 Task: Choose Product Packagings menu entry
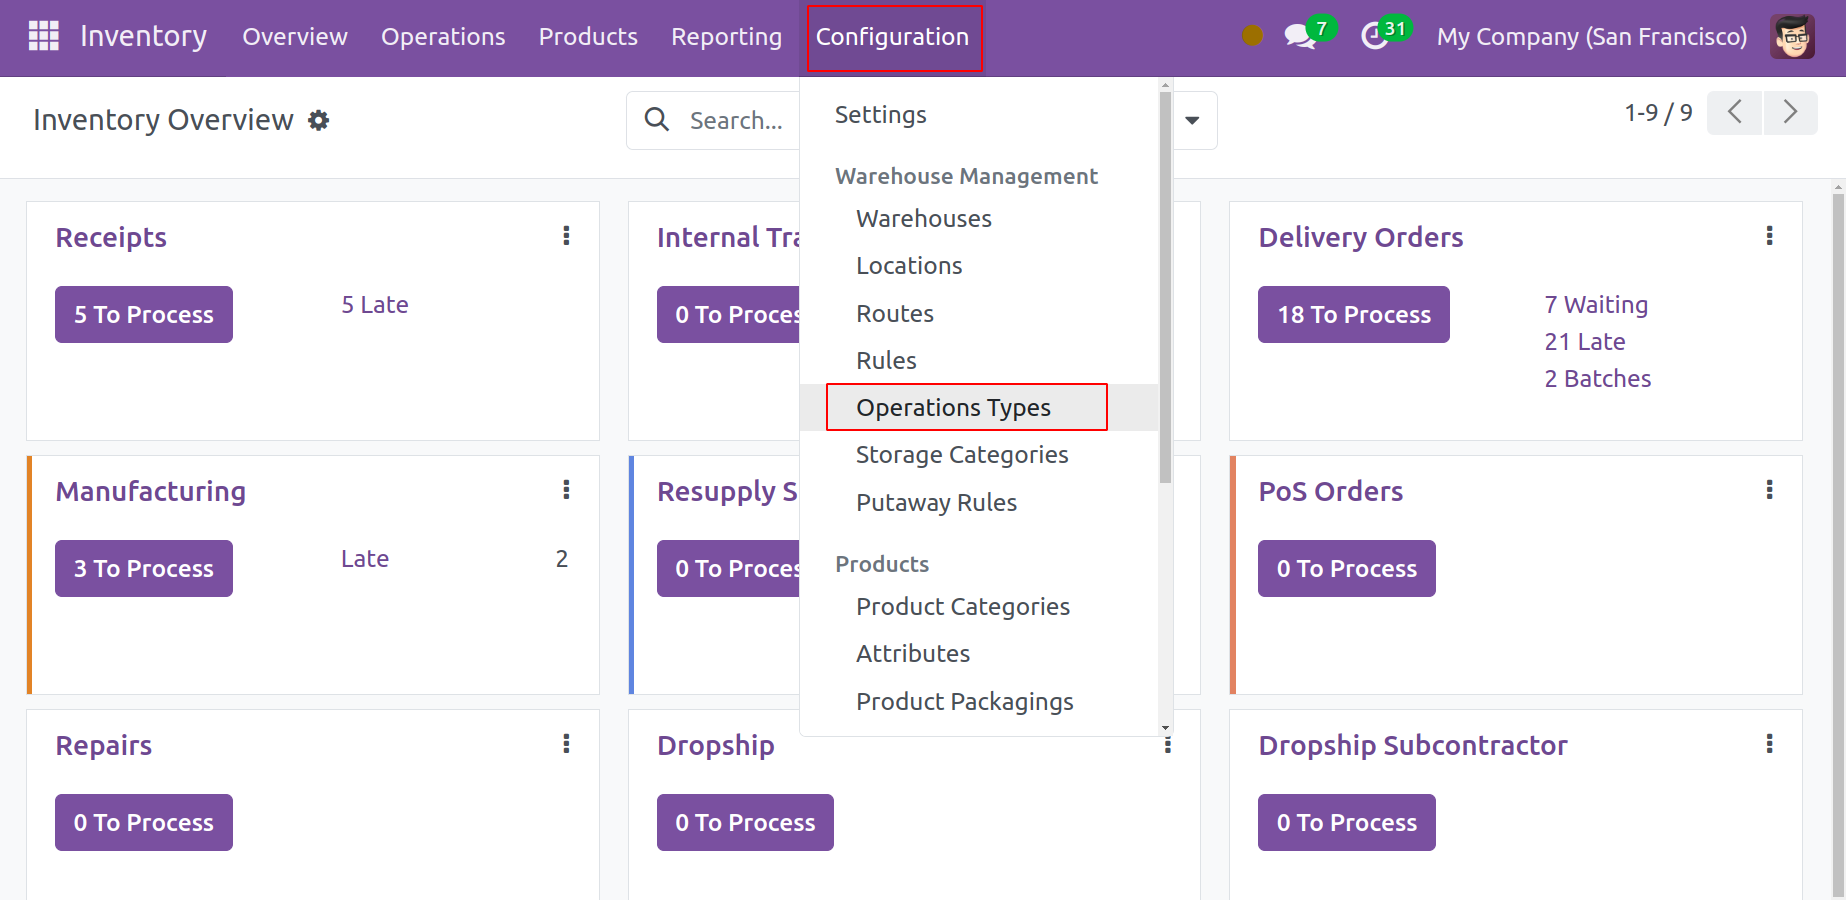click(965, 702)
